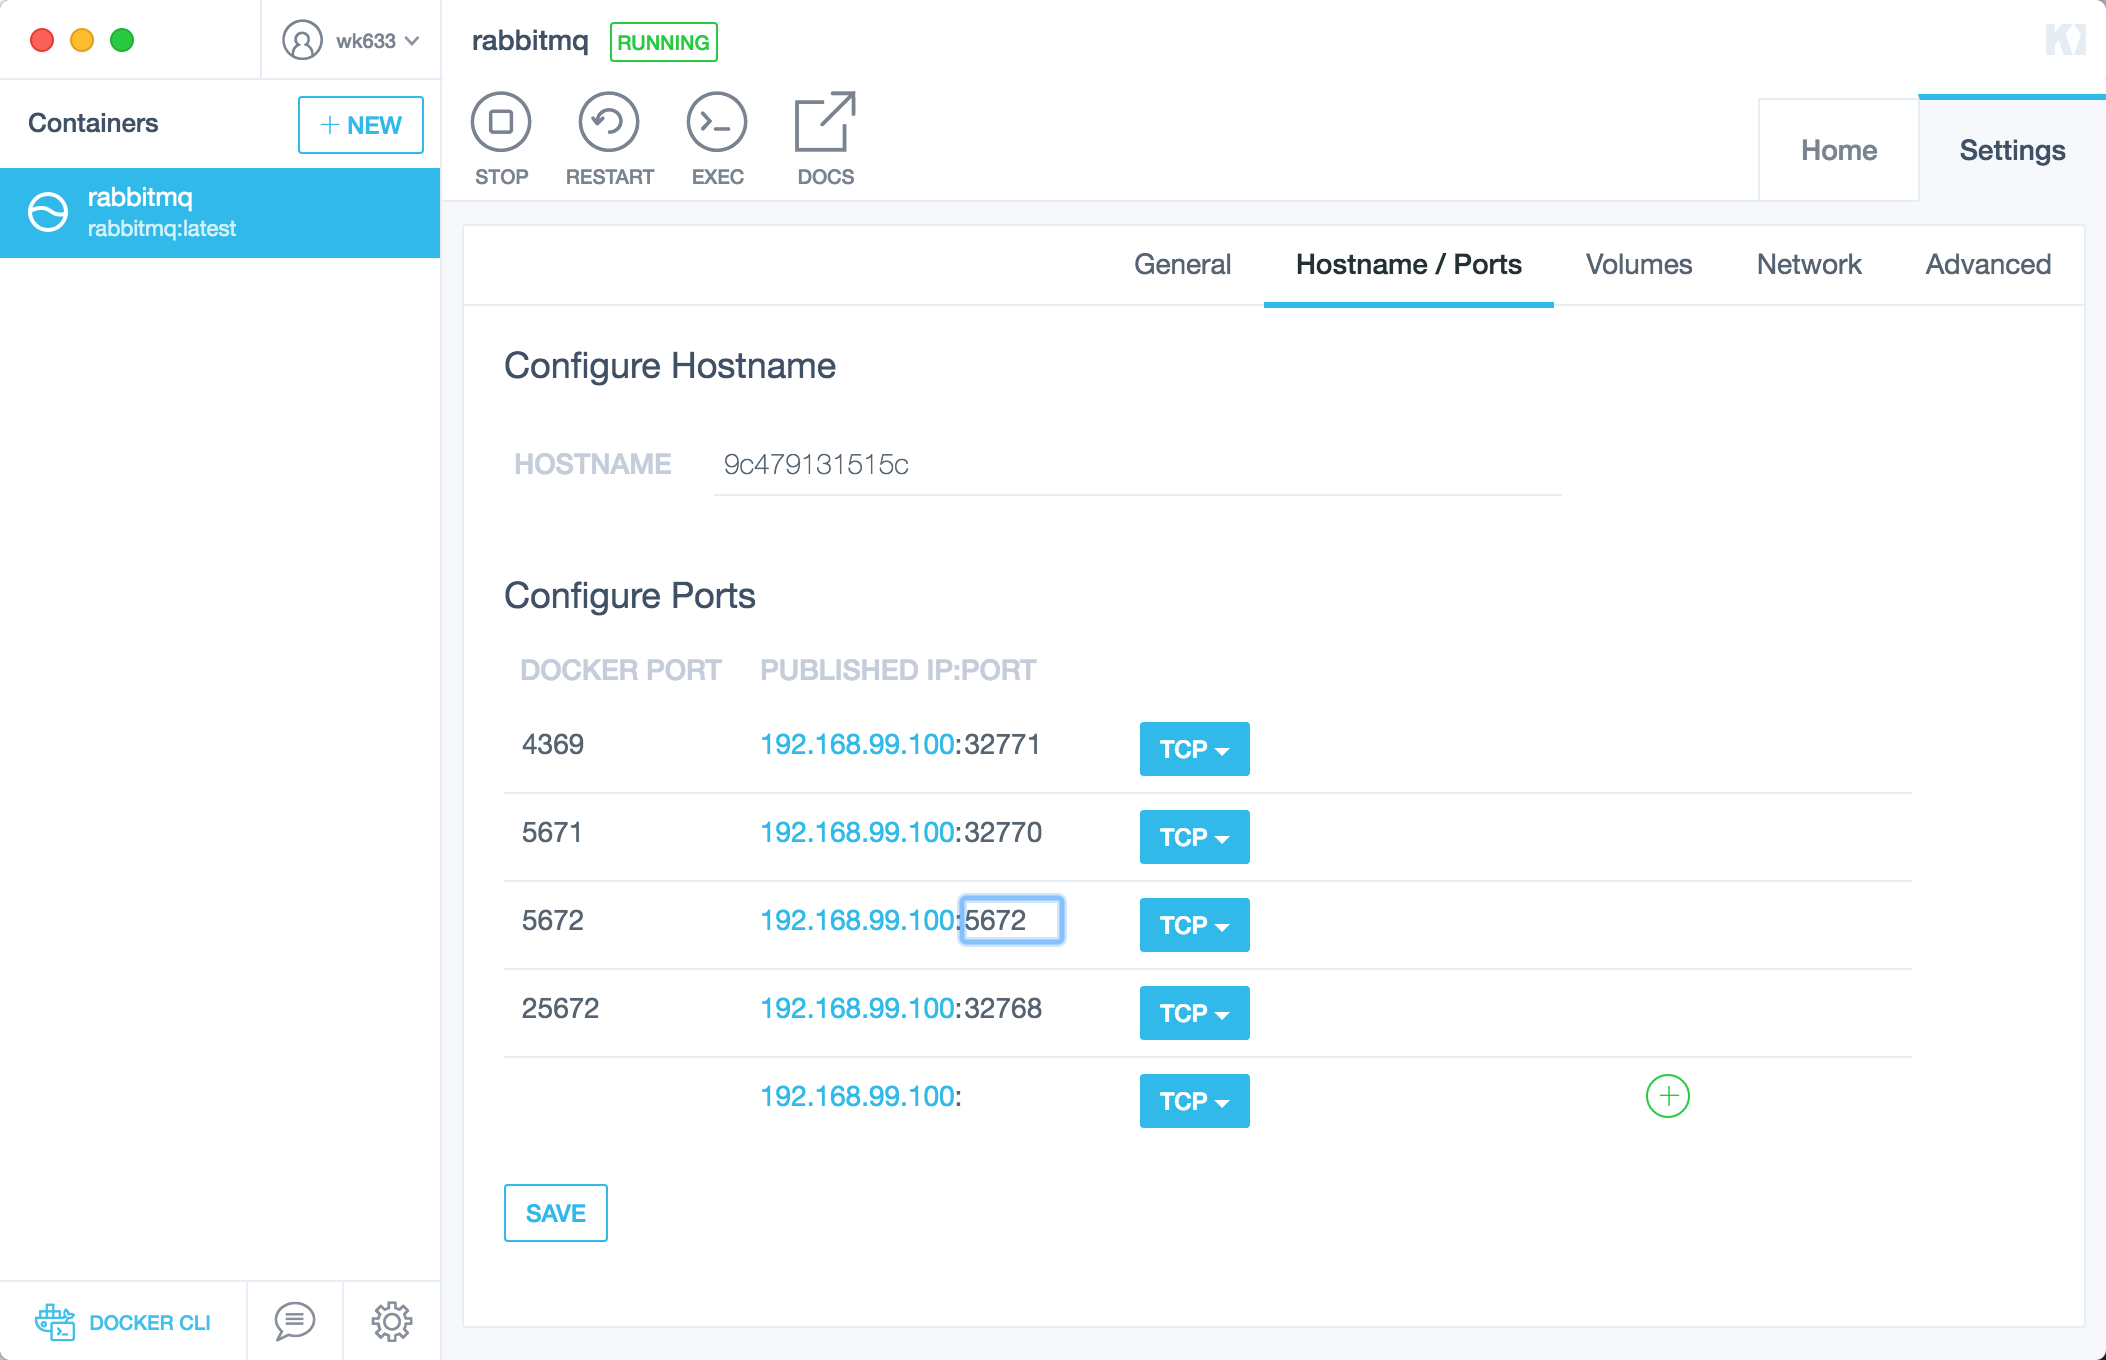Create a container with + NEW
The height and width of the screenshot is (1360, 2106).
pos(361,125)
